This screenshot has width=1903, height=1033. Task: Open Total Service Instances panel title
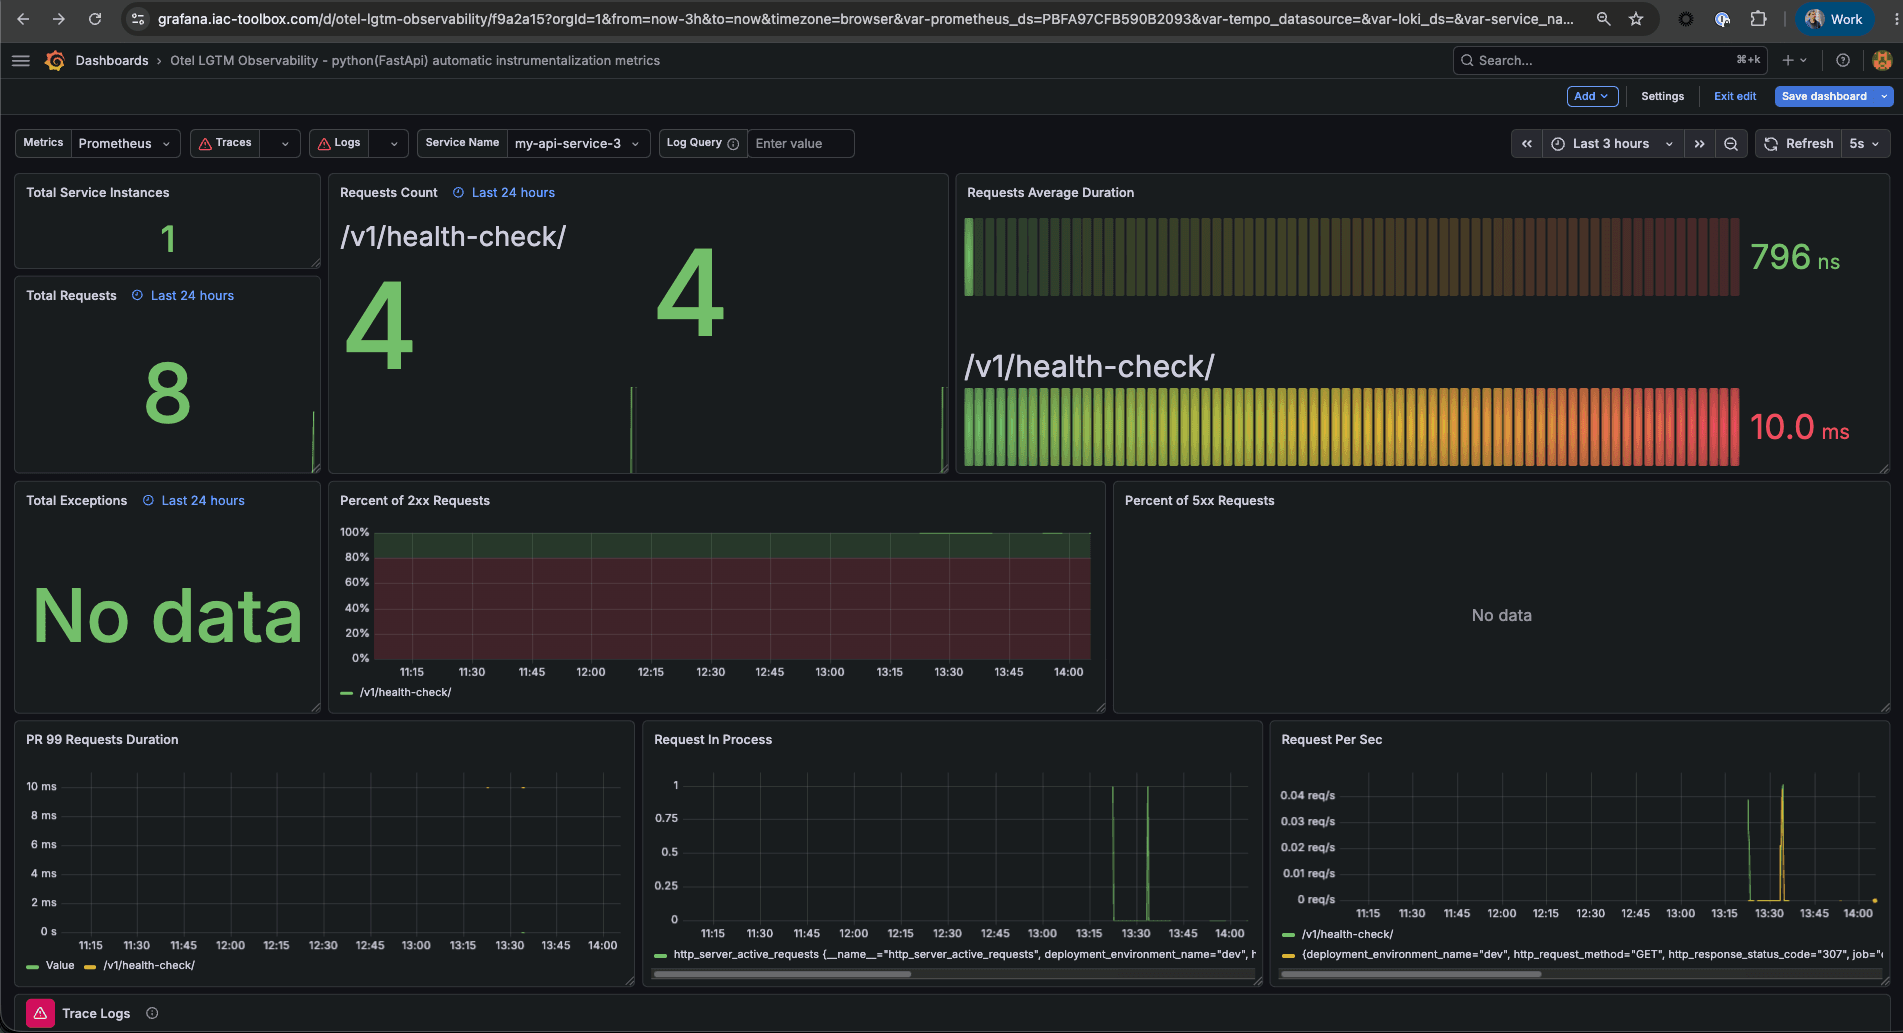pyautogui.click(x=98, y=193)
